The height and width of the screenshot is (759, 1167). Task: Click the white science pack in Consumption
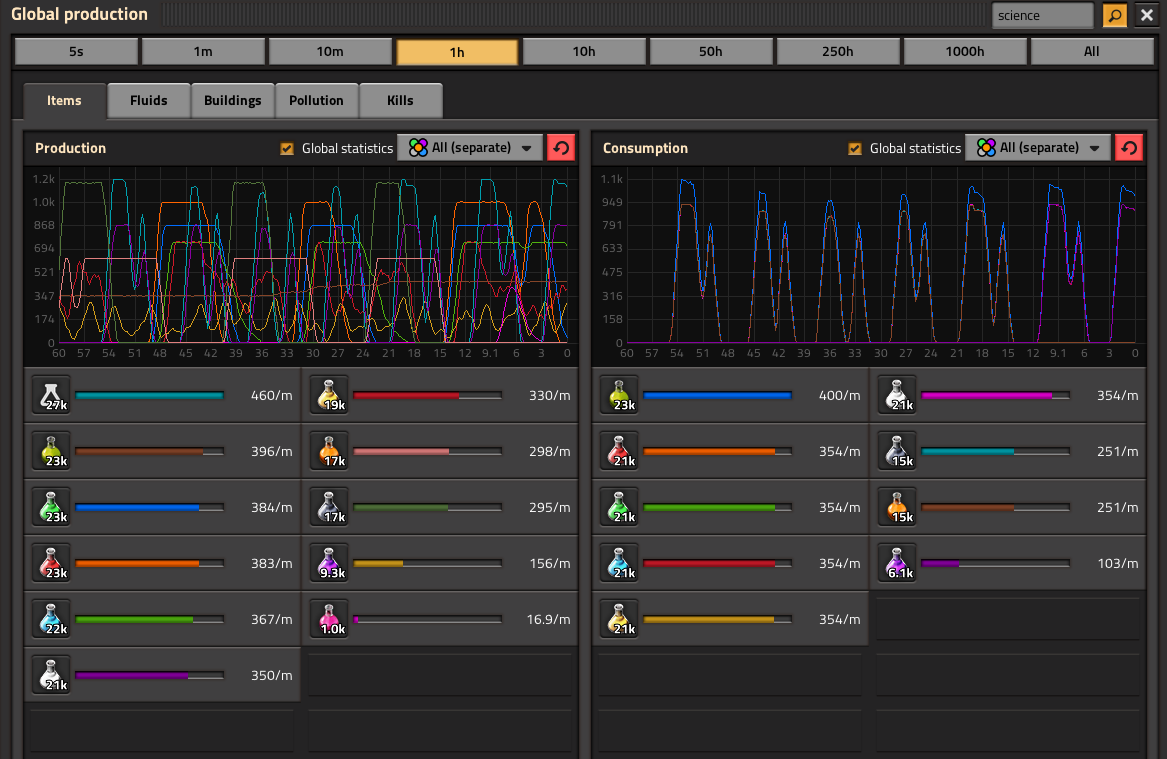pos(897,395)
